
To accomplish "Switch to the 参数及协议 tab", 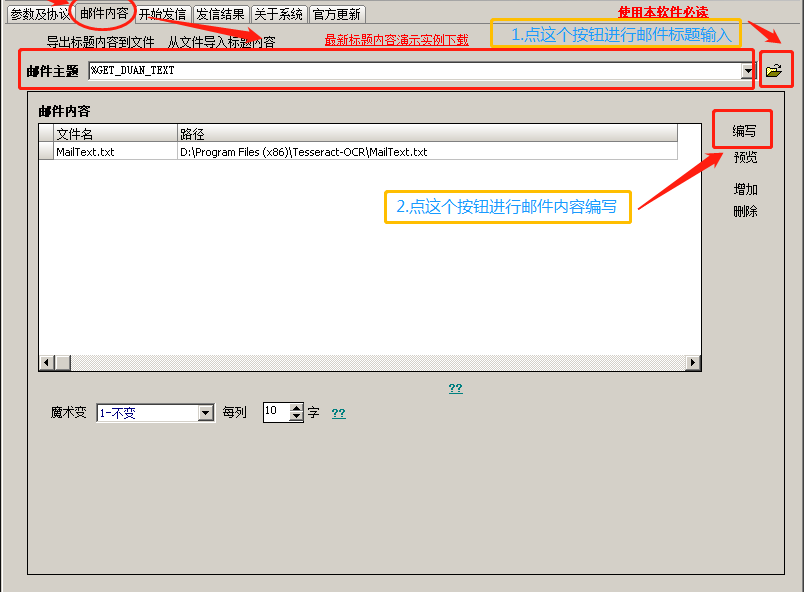I will coord(39,14).
